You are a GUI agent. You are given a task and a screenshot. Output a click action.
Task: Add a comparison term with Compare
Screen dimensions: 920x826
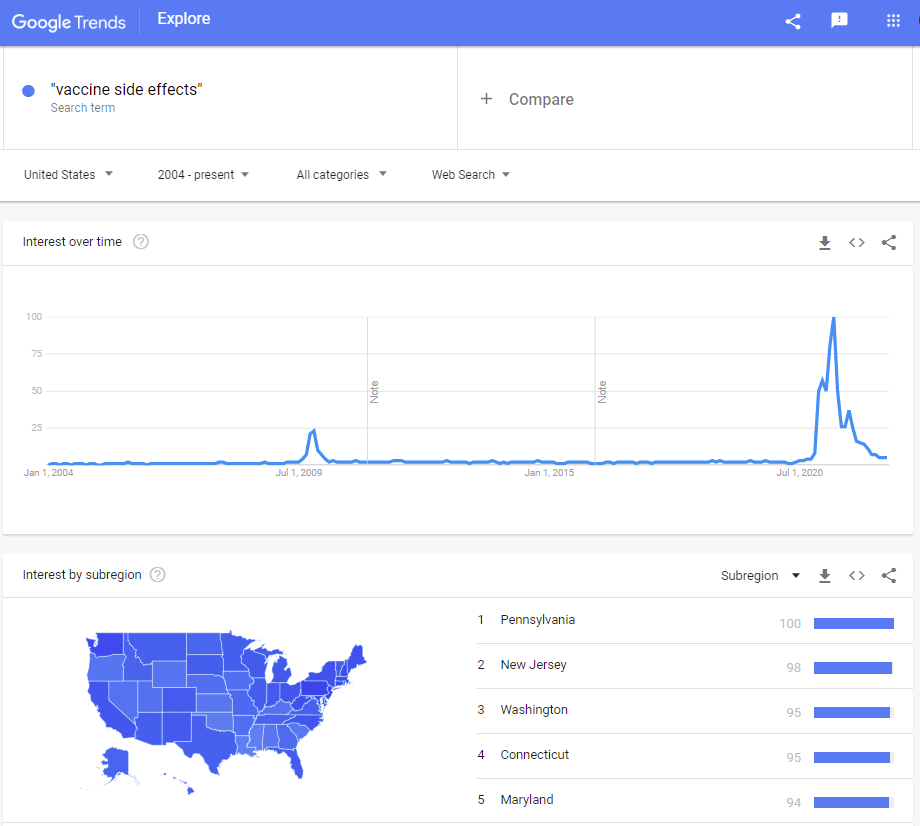tap(527, 99)
